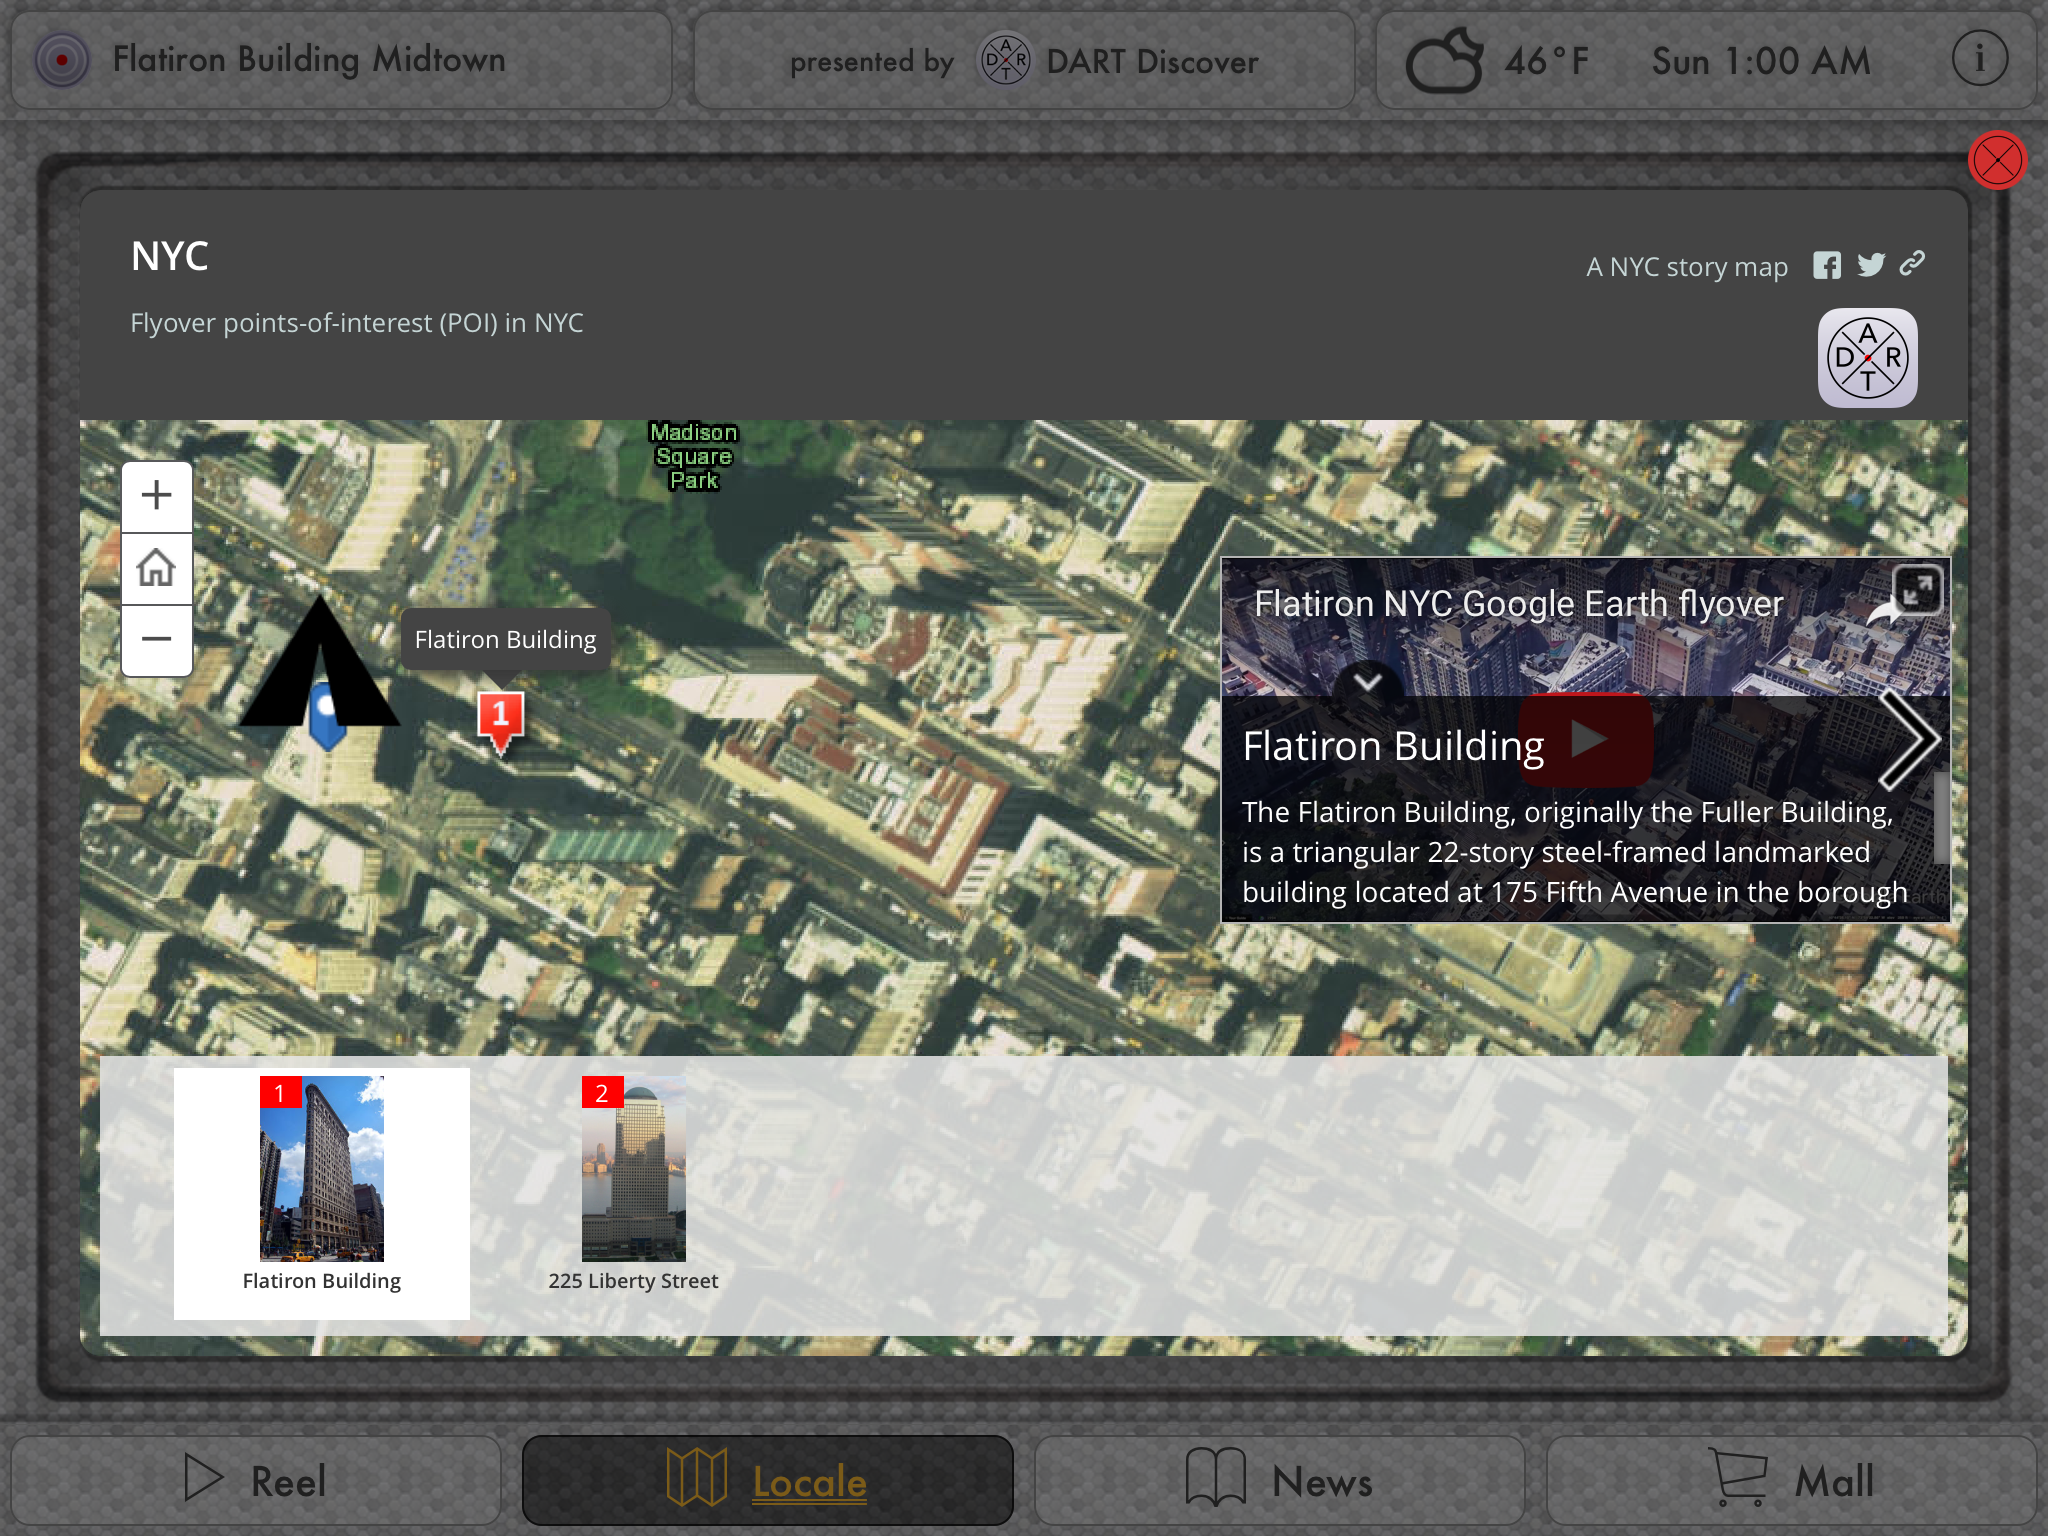Image resolution: width=2048 pixels, height=1536 pixels.
Task: Click the copy link chain icon
Action: tap(1912, 264)
